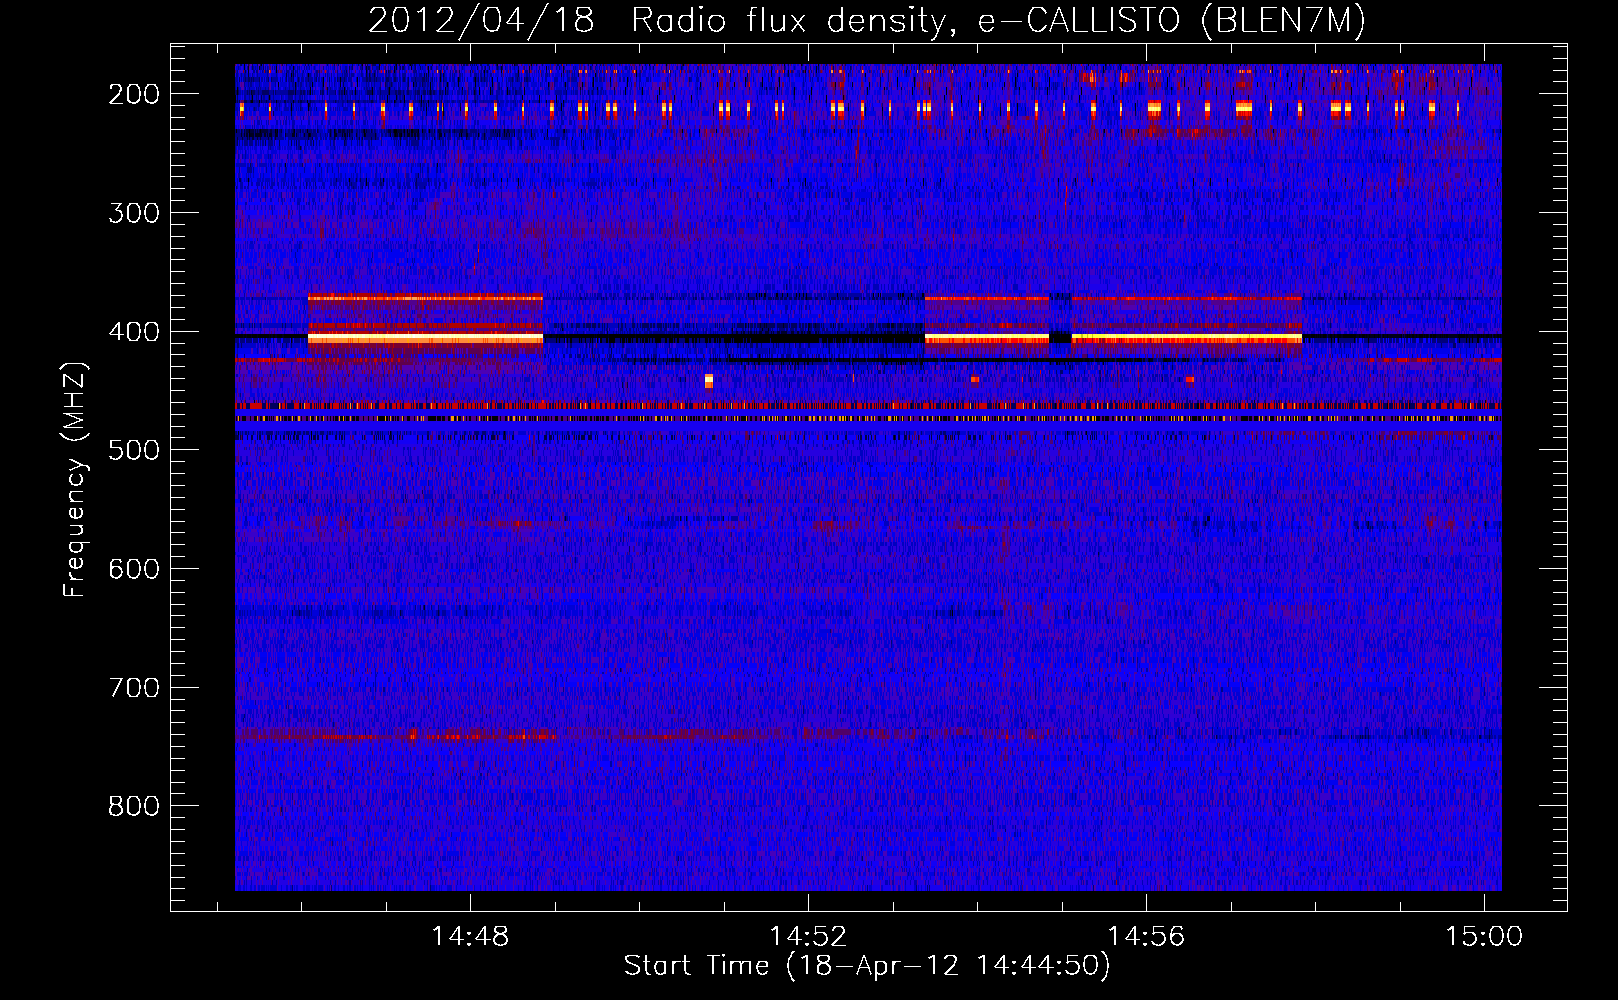This screenshot has width=1618, height=1000.
Task: Click the bright 400 MHz burst near 14:47
Action: coord(425,339)
